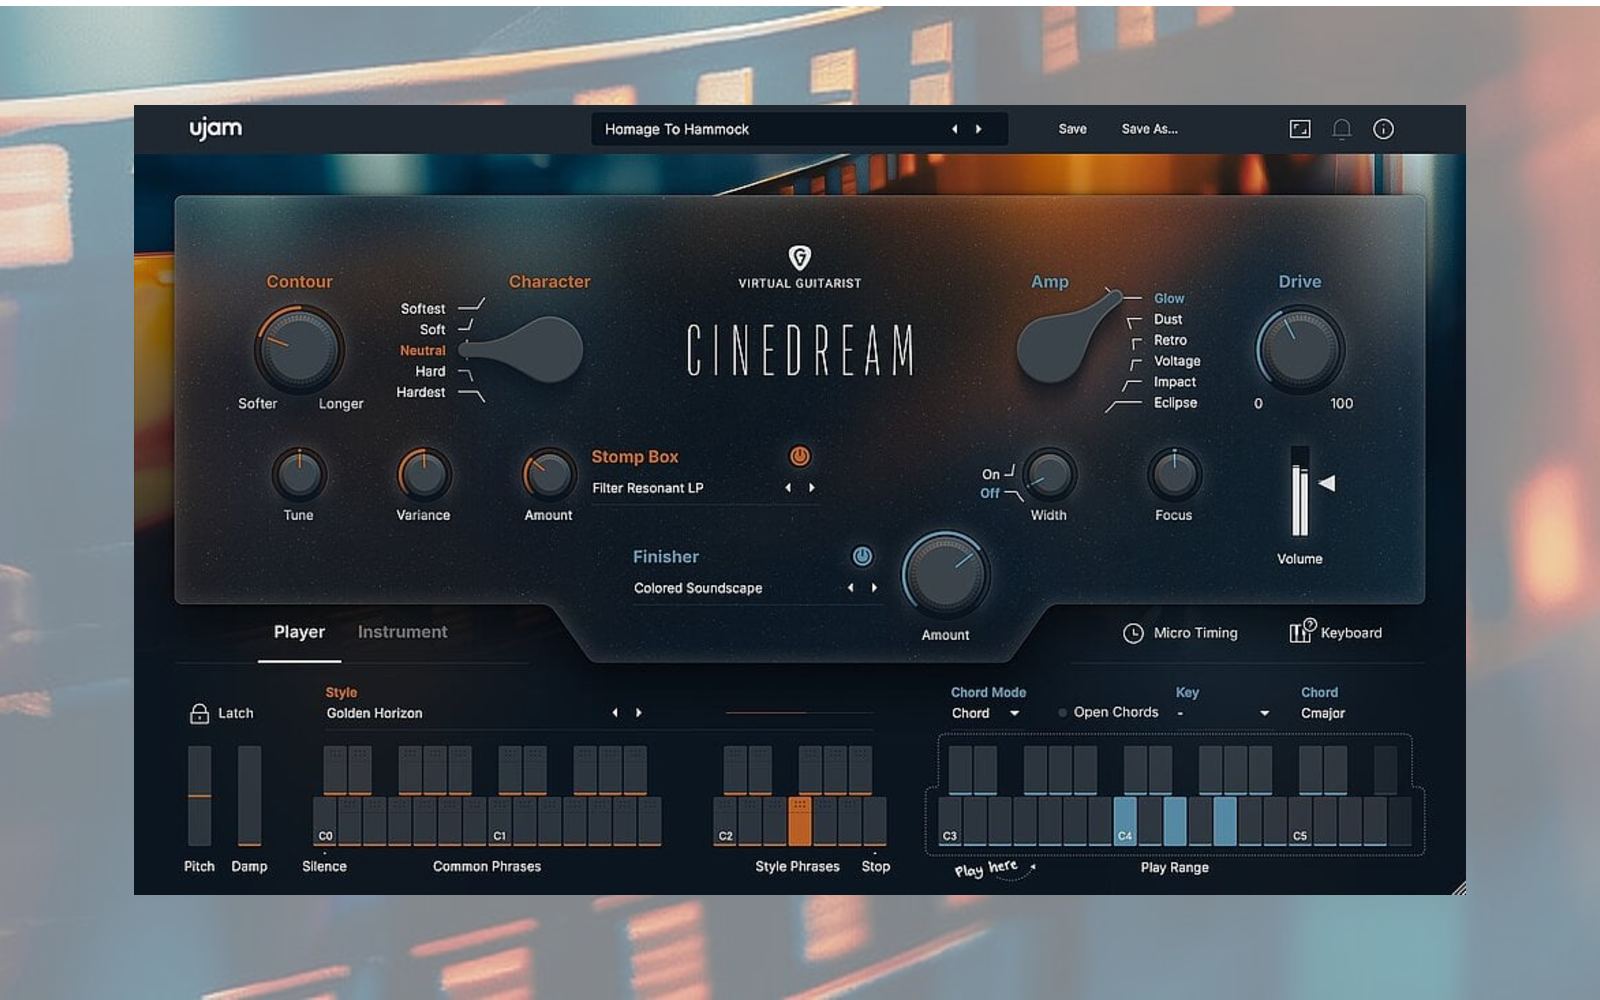Select next preset arrow in header
This screenshot has width=1600, height=1000.
point(978,129)
